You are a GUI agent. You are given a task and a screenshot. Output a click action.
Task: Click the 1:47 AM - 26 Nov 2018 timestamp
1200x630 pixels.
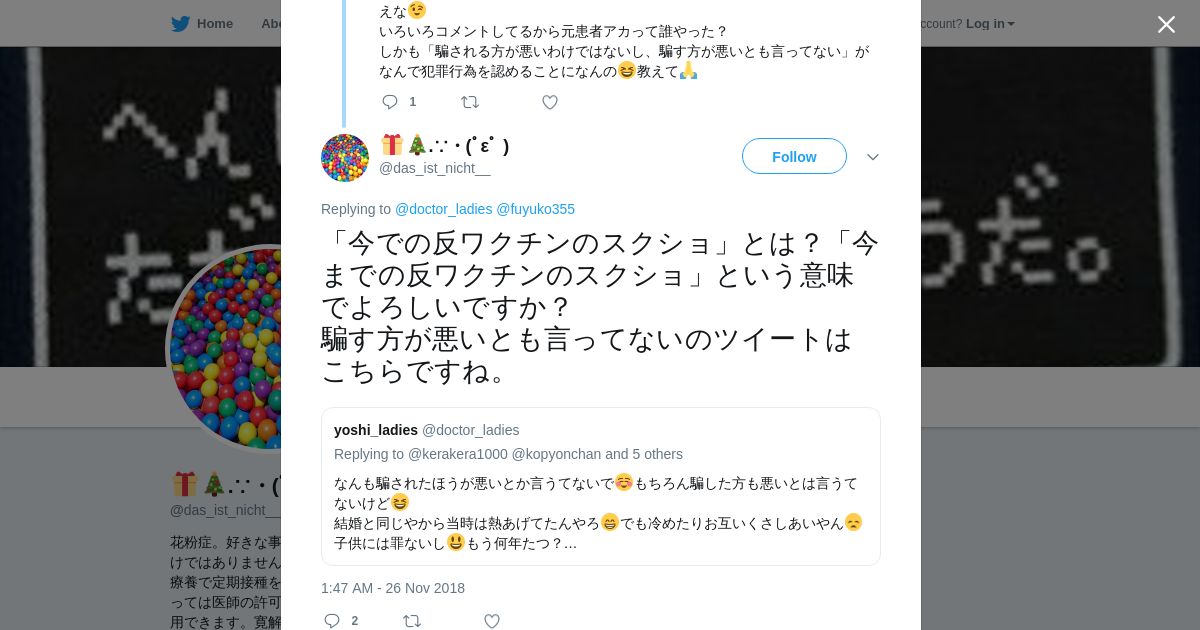(x=393, y=588)
